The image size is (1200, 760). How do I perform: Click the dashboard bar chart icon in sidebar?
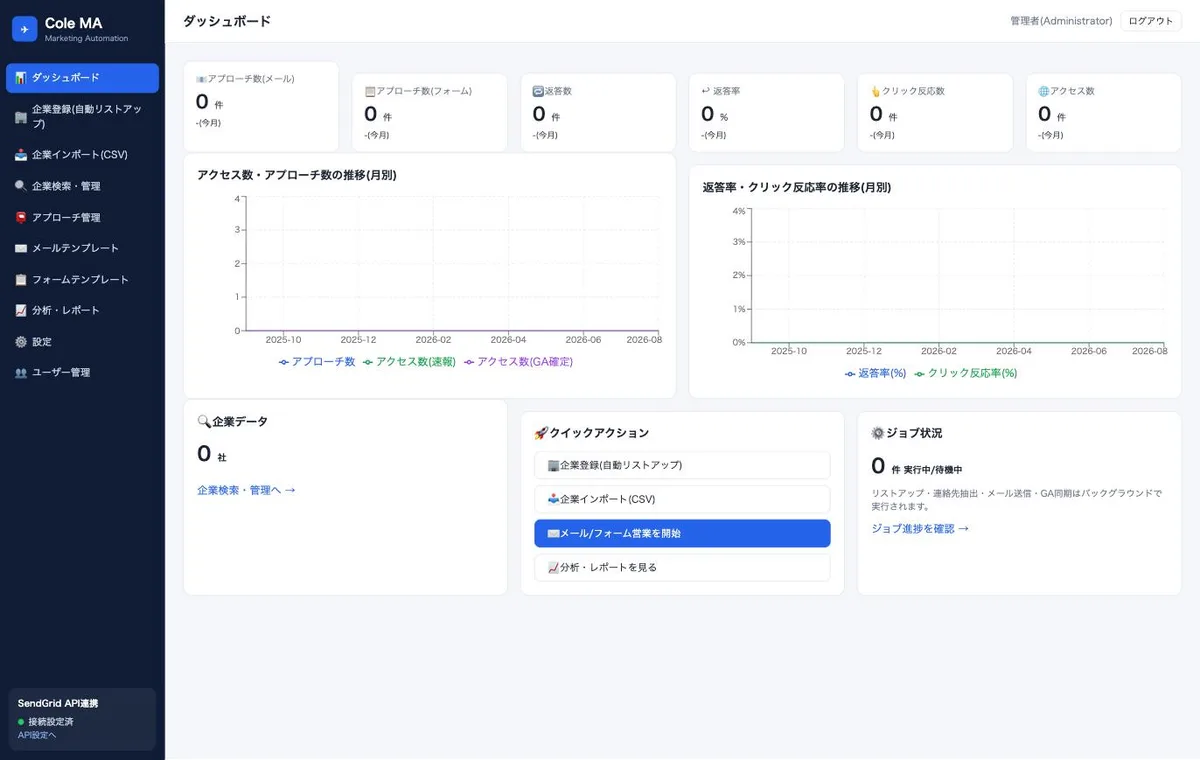pyautogui.click(x=21, y=78)
